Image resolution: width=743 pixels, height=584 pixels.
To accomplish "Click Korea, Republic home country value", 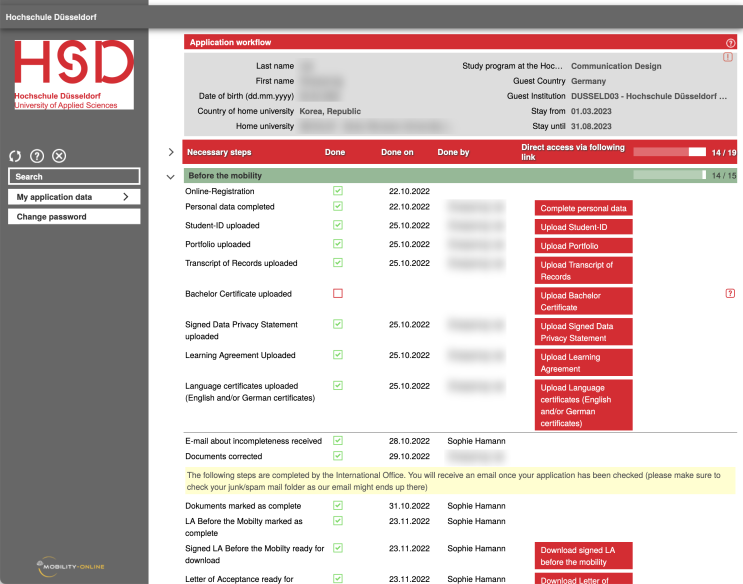I will [x=330, y=111].
